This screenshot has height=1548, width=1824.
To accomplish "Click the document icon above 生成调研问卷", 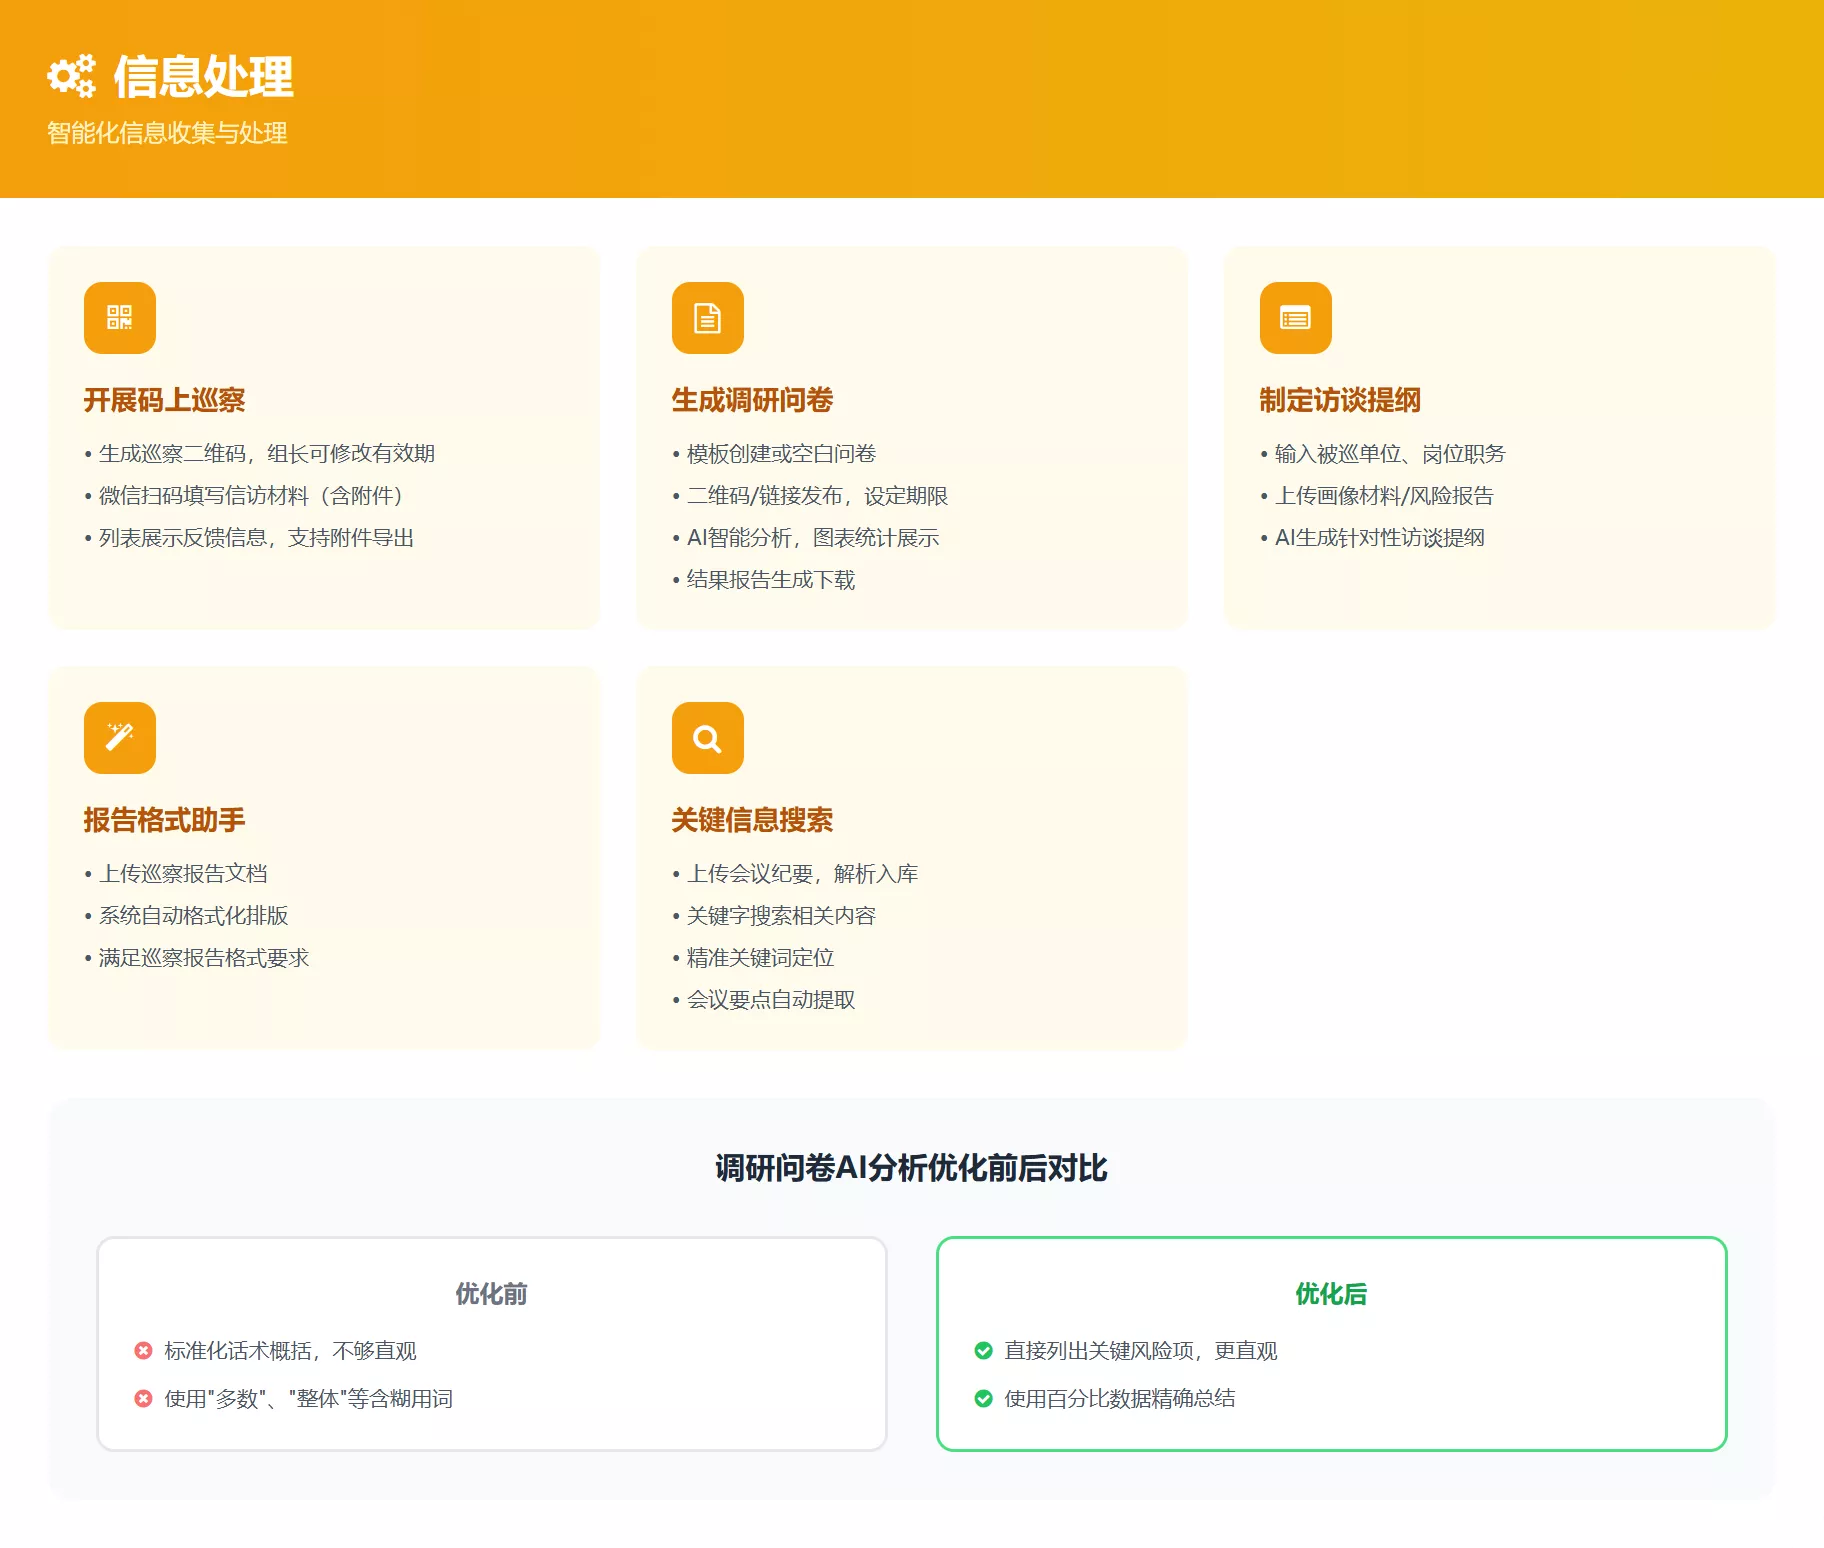I will (x=708, y=318).
